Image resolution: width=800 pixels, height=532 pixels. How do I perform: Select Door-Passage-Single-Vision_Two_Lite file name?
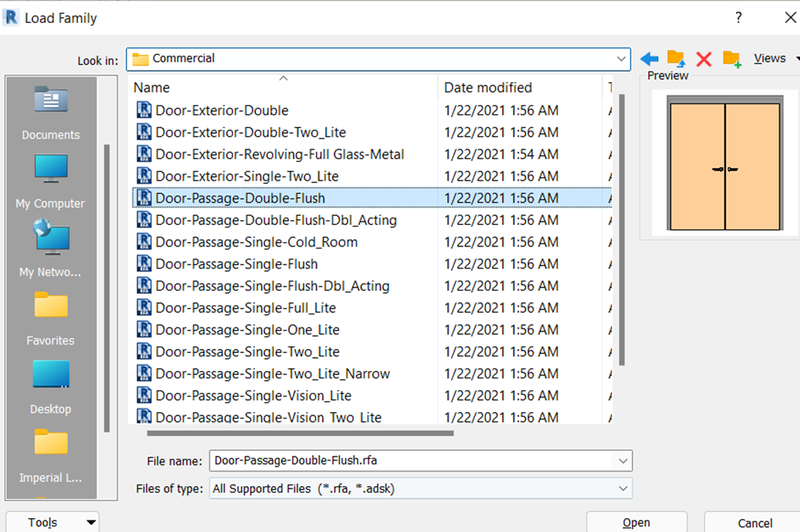click(268, 417)
